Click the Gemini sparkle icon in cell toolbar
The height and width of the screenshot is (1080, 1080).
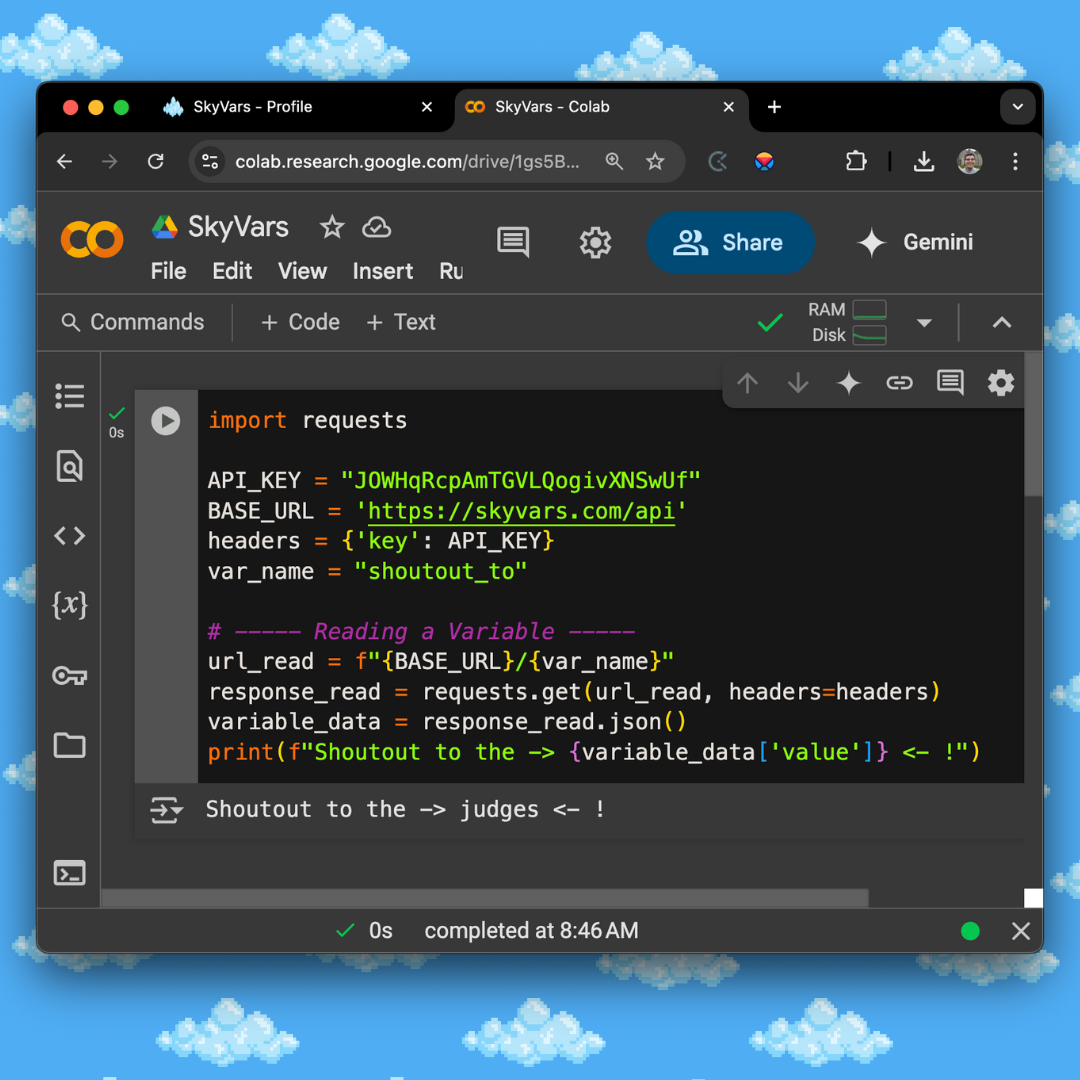click(x=849, y=382)
